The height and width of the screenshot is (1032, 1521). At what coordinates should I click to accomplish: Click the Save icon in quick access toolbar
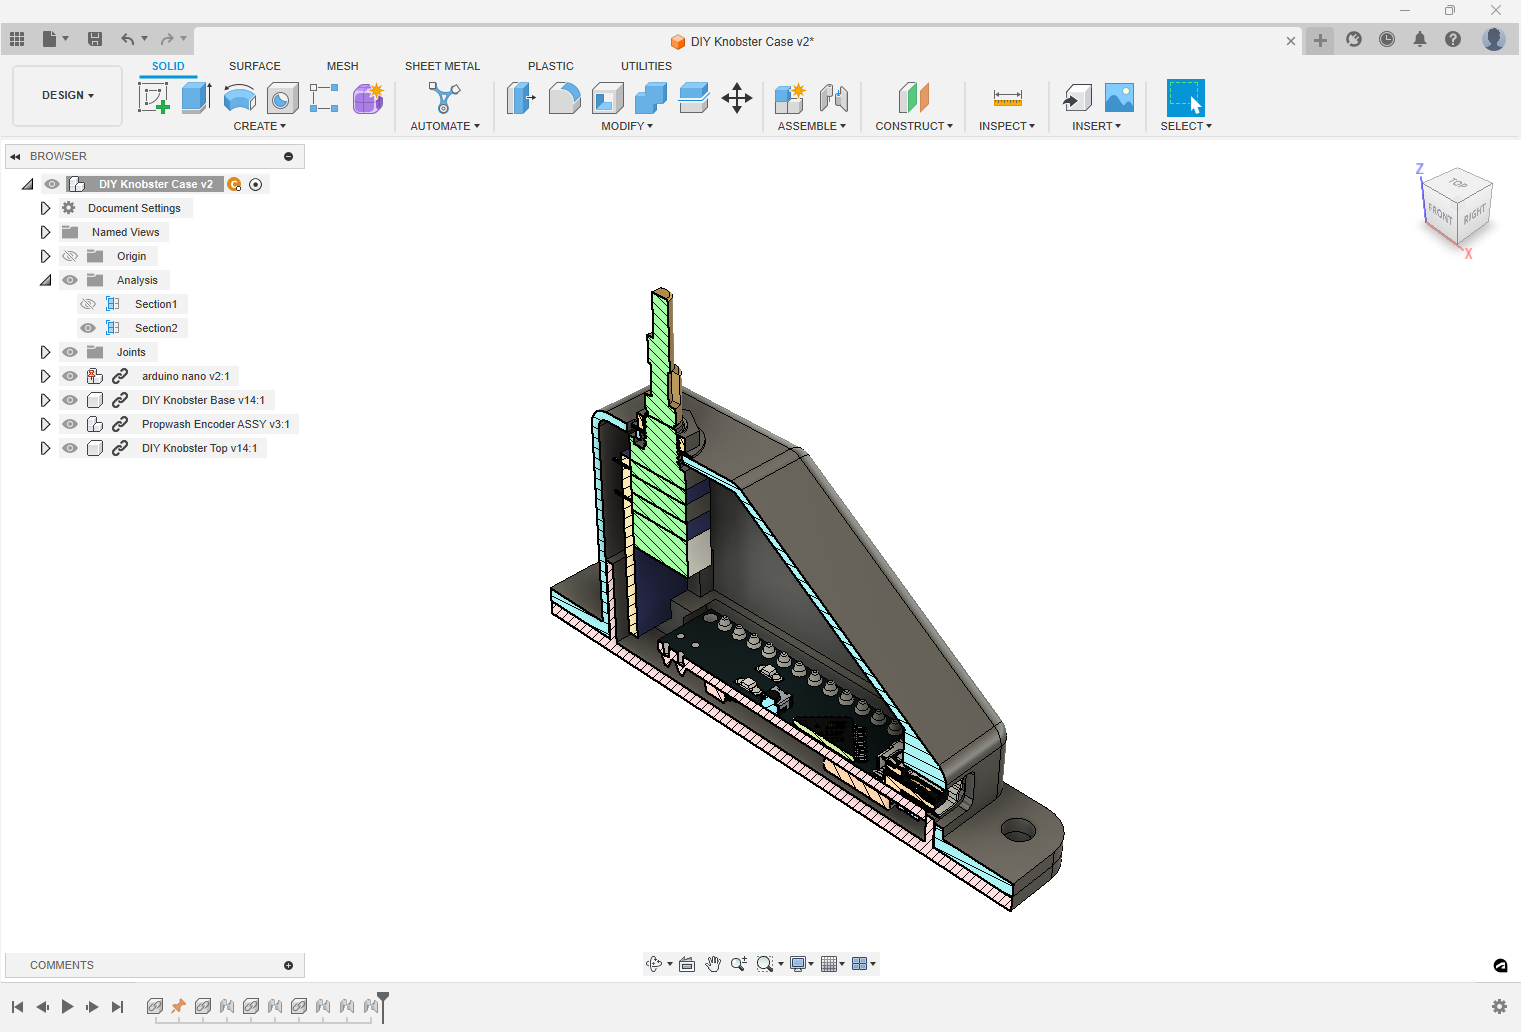point(95,37)
